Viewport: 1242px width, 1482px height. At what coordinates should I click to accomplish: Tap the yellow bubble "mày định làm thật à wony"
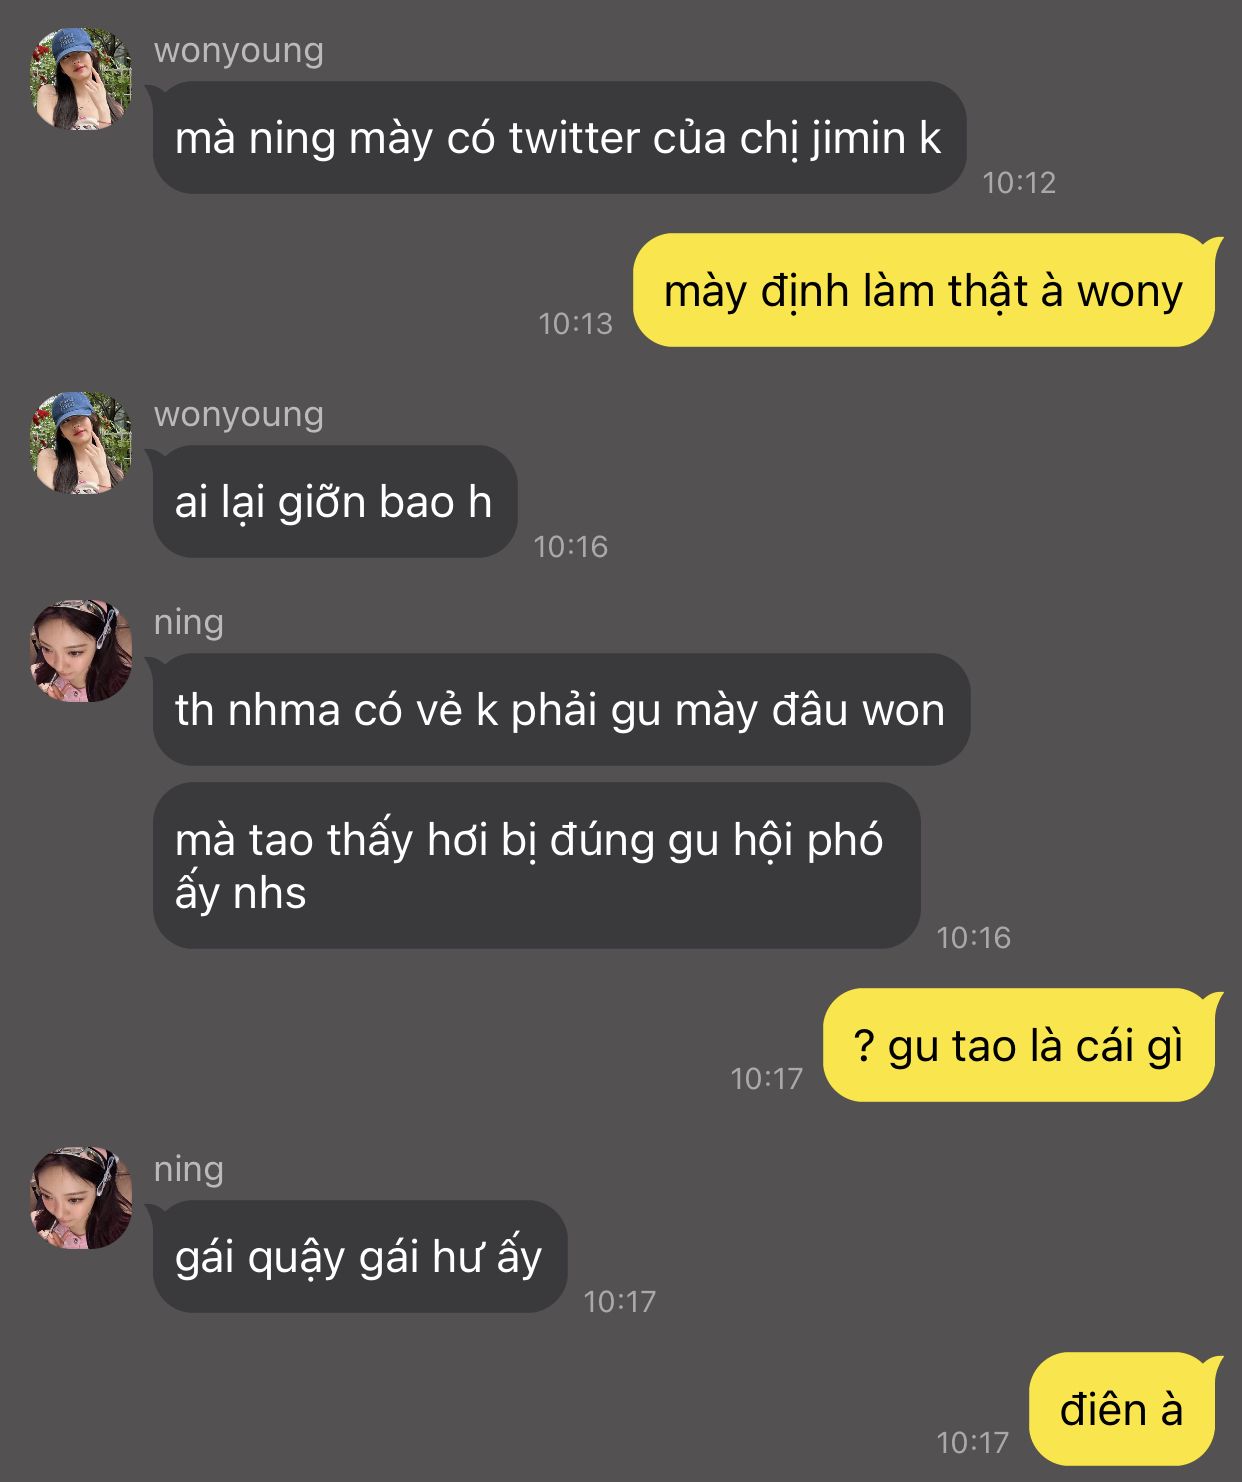[x=924, y=291]
